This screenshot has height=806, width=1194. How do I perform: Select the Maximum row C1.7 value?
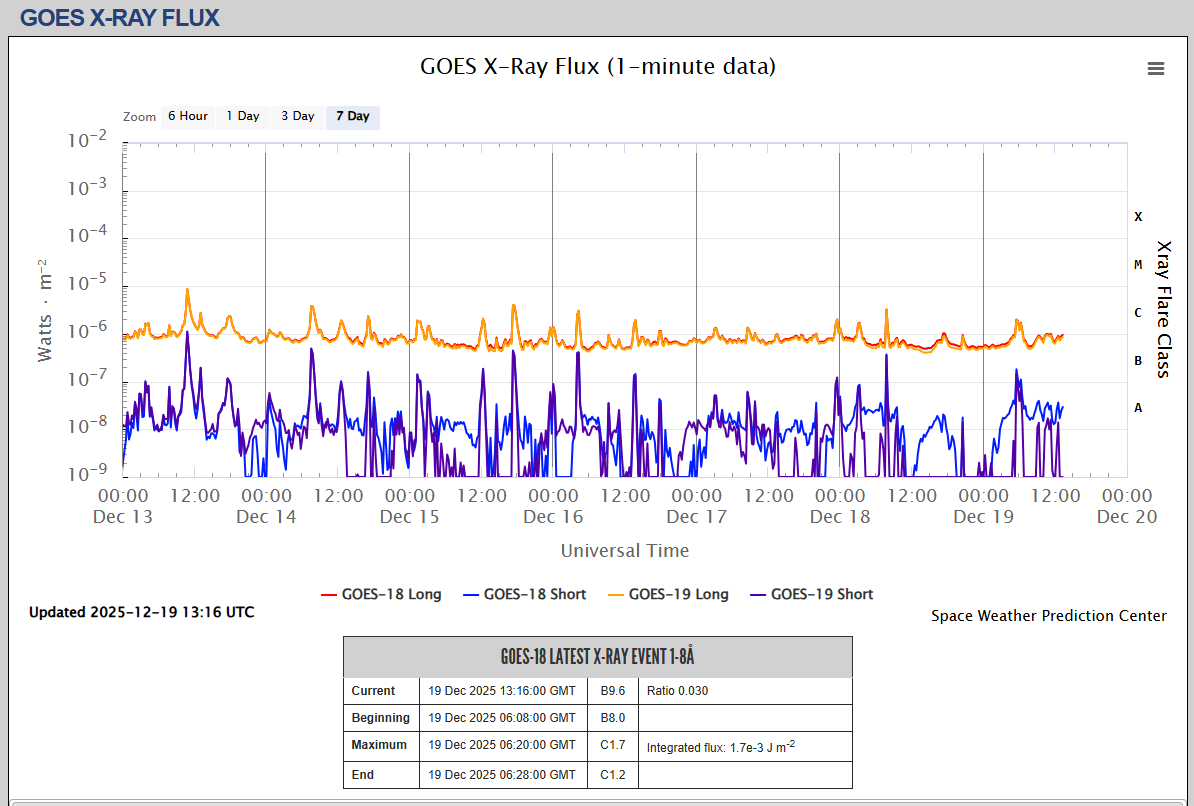click(612, 745)
